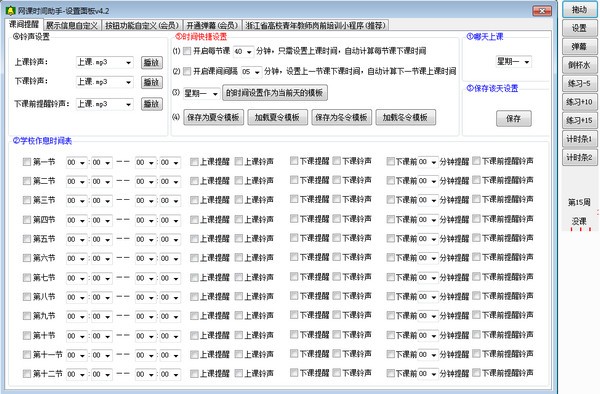Play the 下课前提醒铃声 sound
Image resolution: width=600 pixels, height=394 pixels.
(152, 104)
